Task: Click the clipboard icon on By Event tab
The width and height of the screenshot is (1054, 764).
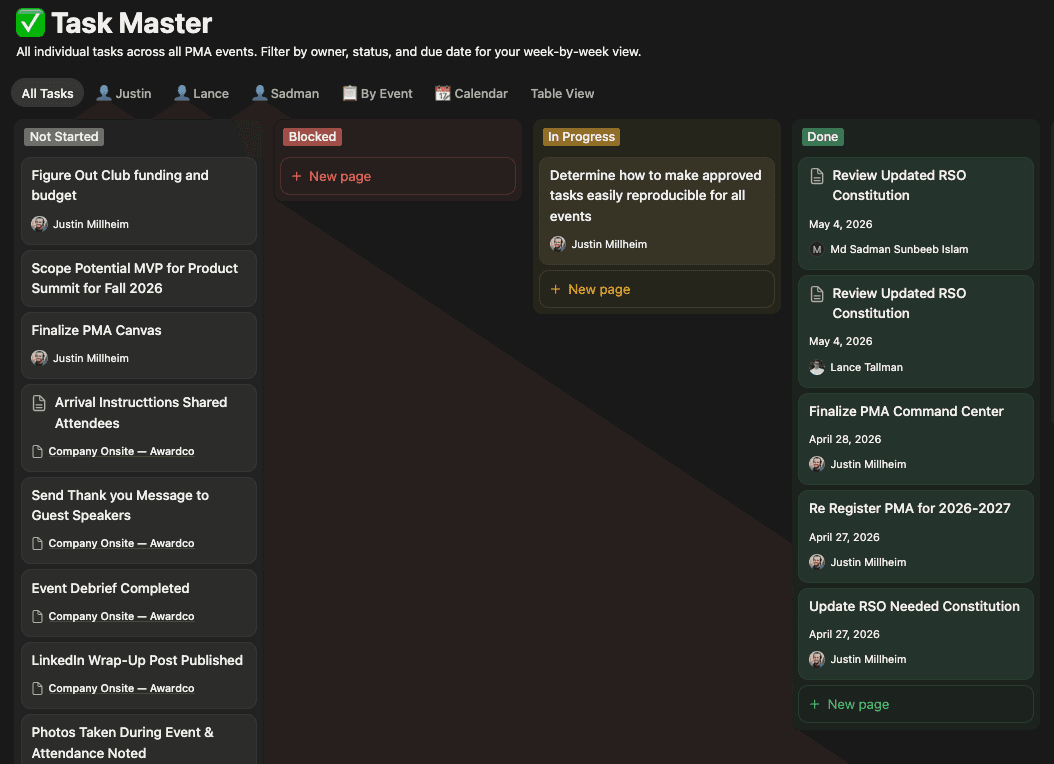Action: click(350, 93)
